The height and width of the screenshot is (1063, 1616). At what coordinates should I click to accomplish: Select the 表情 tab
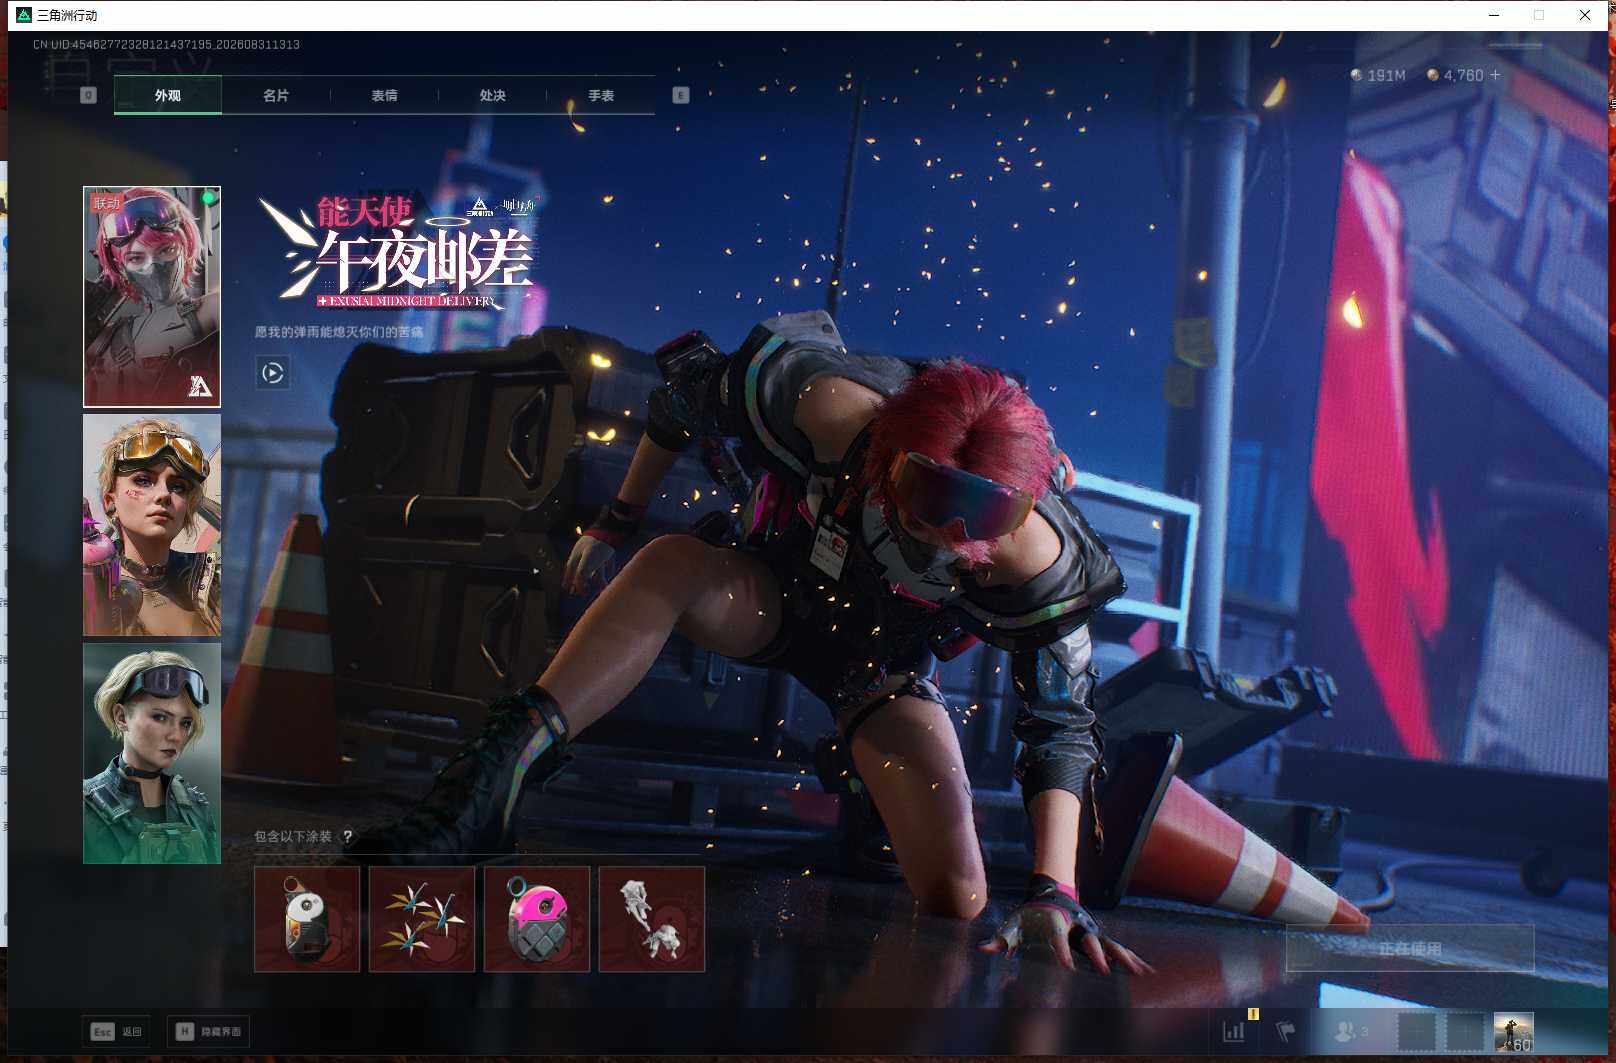coord(384,95)
